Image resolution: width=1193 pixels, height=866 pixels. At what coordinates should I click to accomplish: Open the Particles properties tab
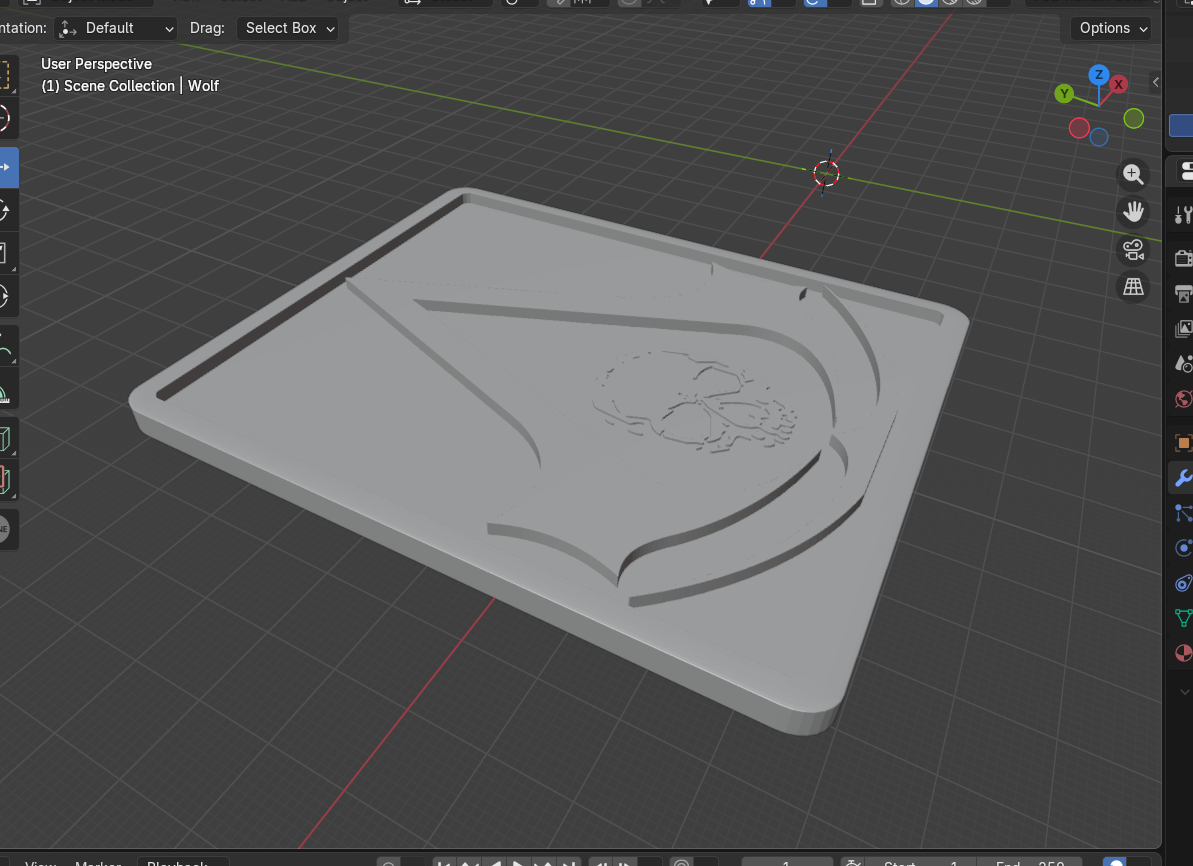(x=1183, y=513)
